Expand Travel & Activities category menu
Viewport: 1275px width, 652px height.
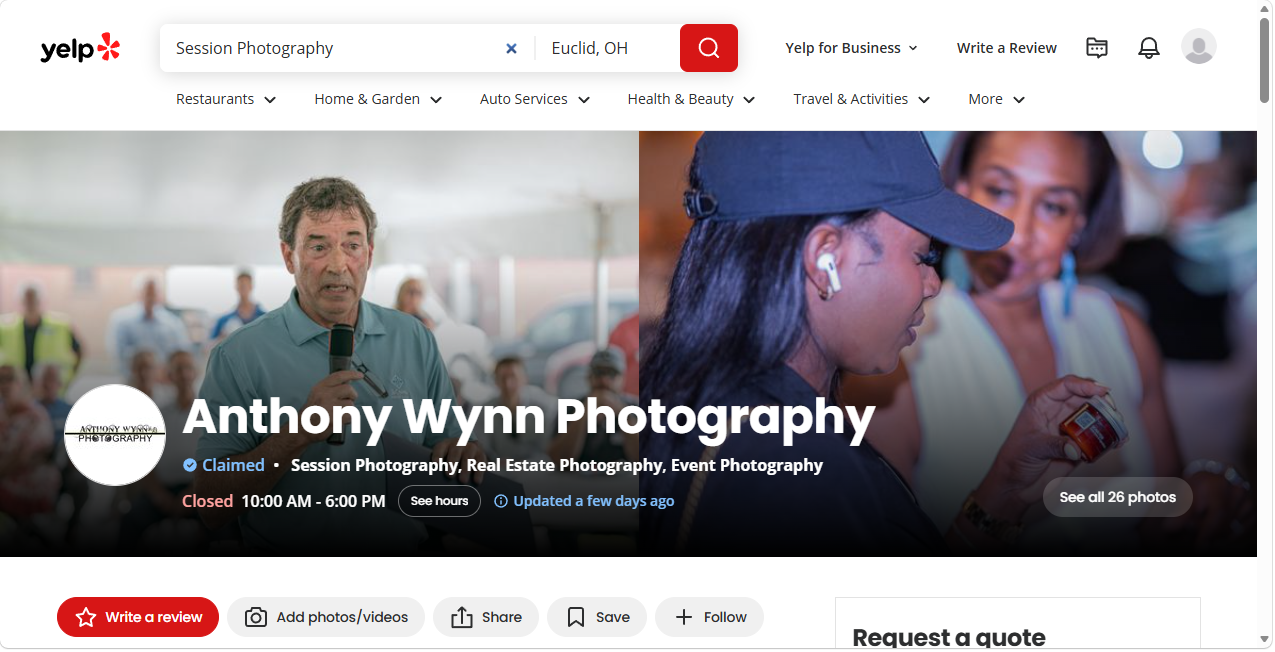click(862, 99)
